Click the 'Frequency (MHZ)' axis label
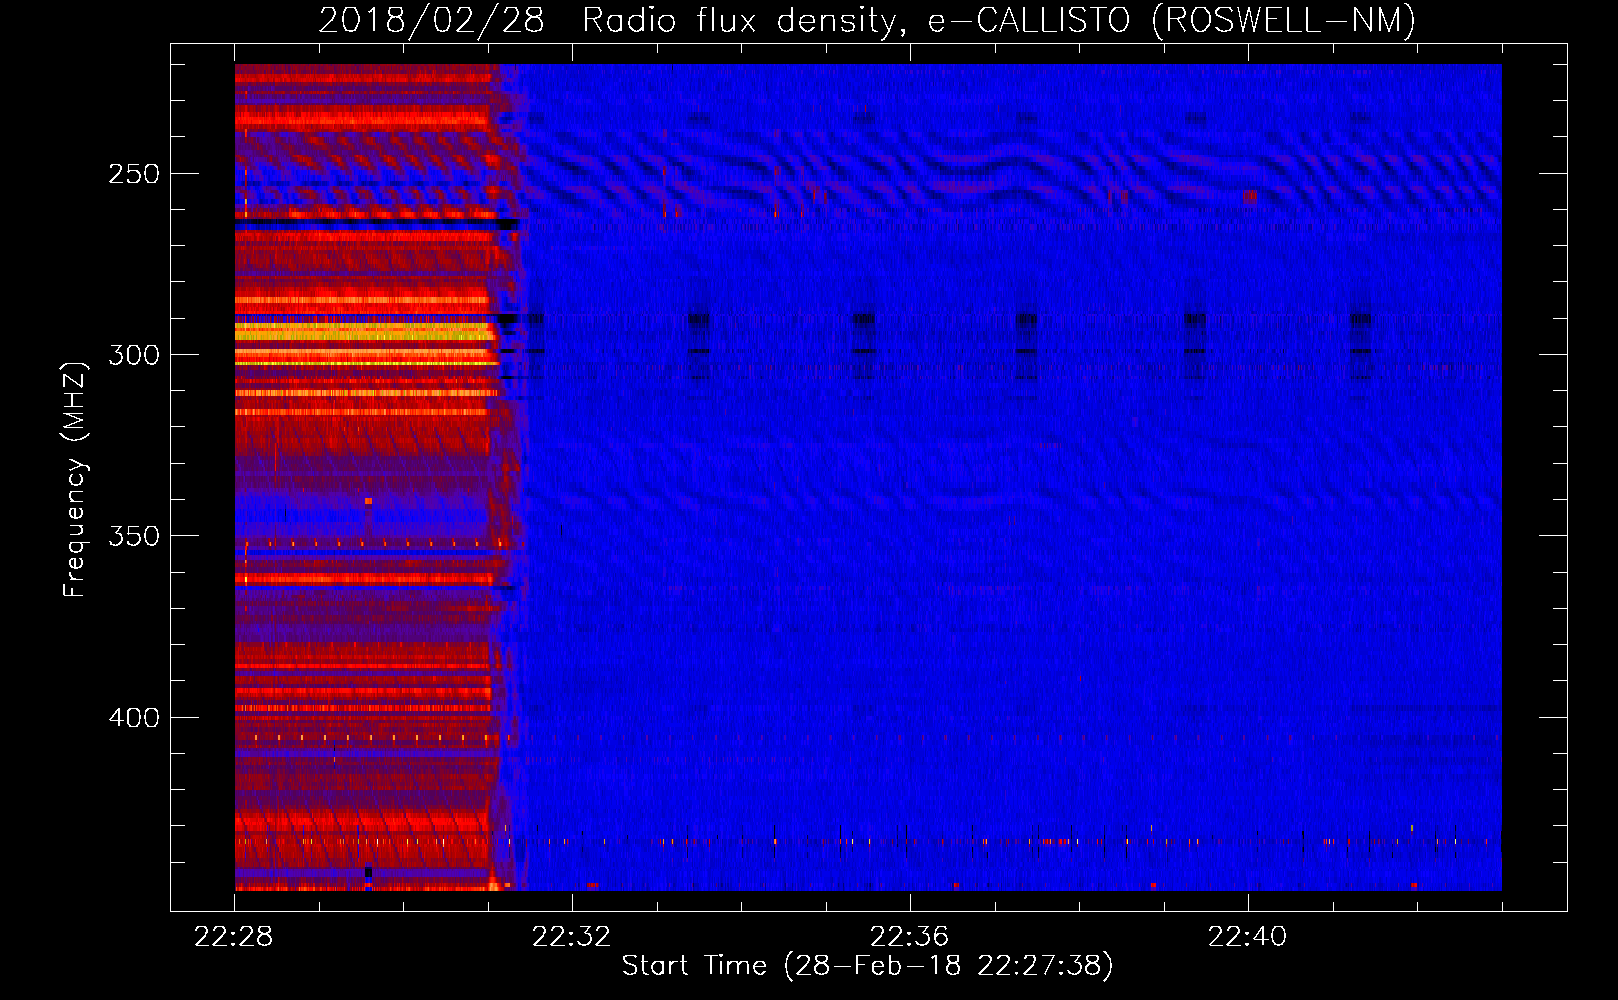The width and height of the screenshot is (1618, 1000). tap(75, 479)
